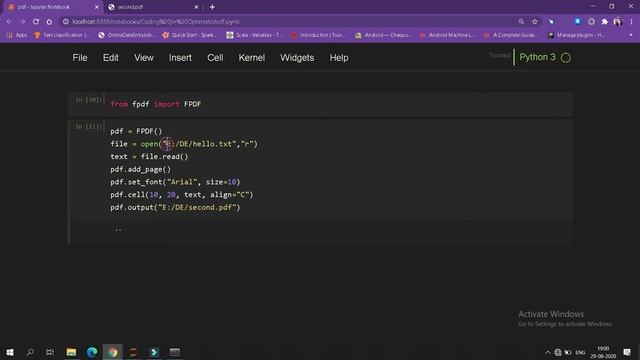Open the Manage plugins bookmark
Screen dimensions: 640x360
click(x=576, y=35)
